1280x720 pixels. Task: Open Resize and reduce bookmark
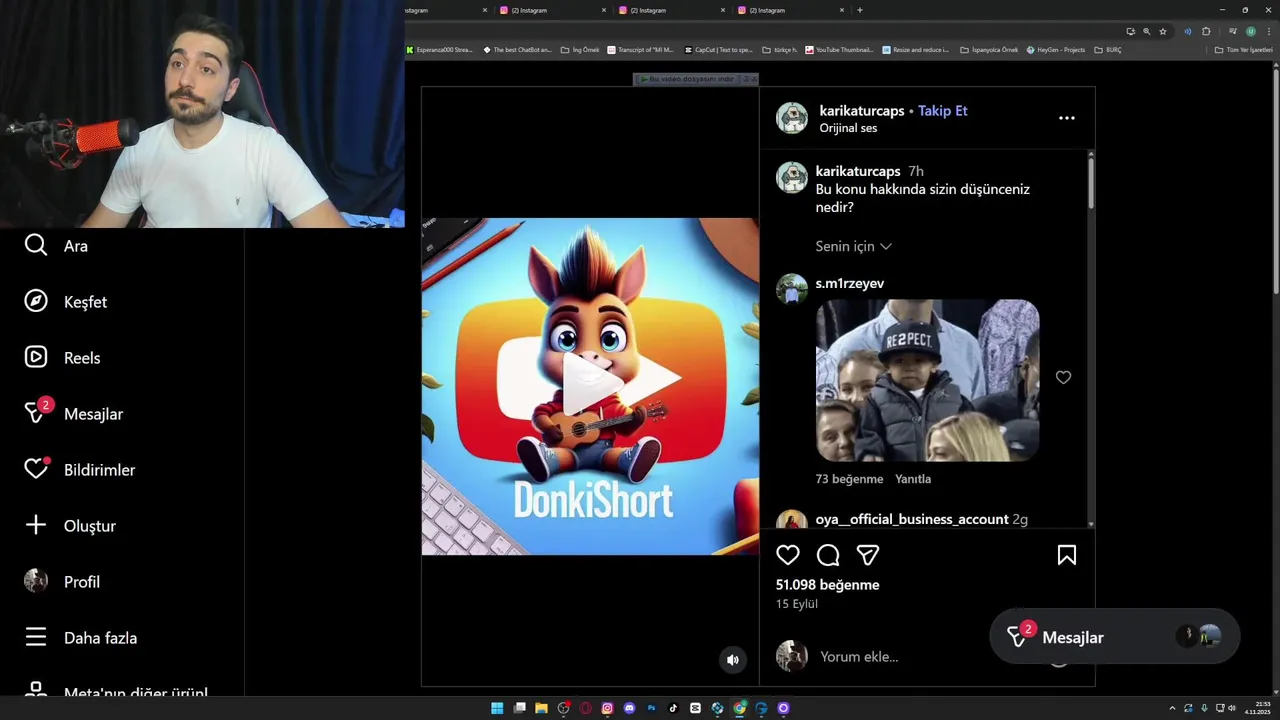click(x=916, y=50)
